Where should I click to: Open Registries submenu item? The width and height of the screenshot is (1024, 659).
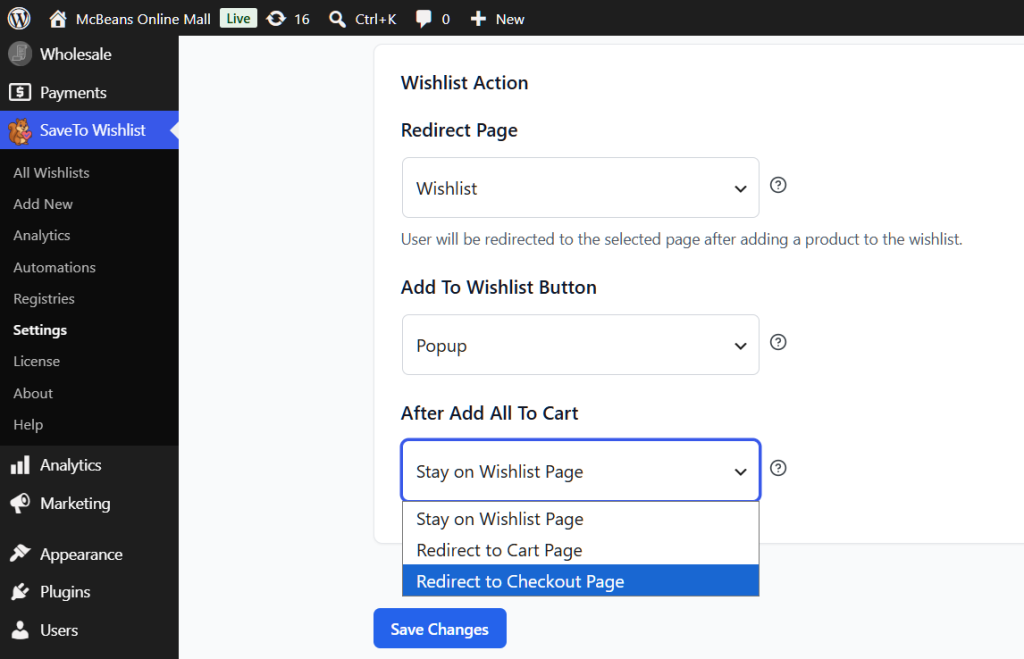(44, 298)
